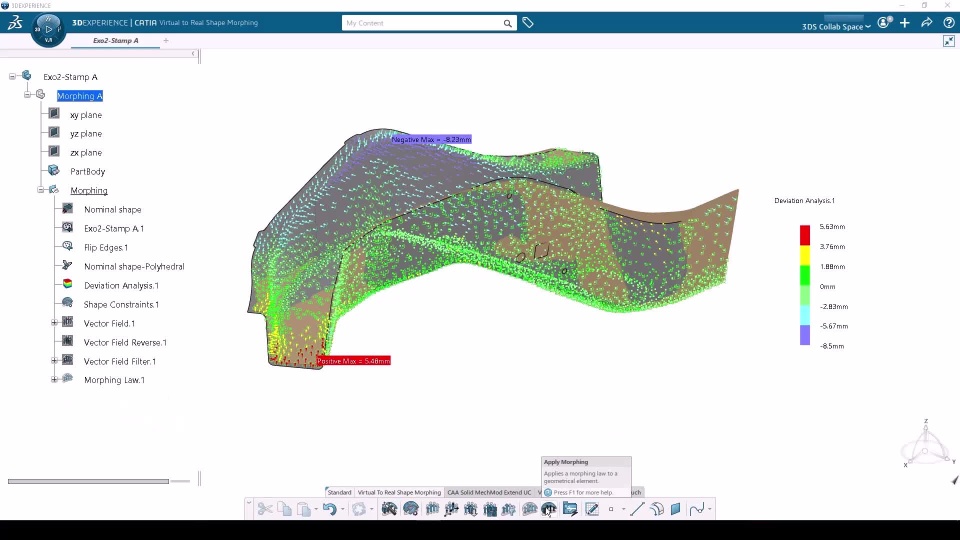Select Nominal shape-Polyhedral tree item
Image resolution: width=960 pixels, height=540 pixels.
[134, 266]
